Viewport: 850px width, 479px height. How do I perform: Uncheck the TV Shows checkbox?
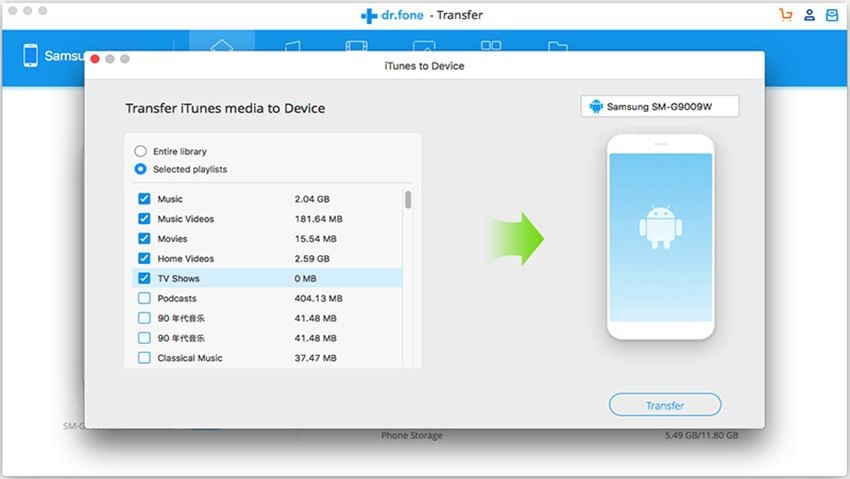coord(144,278)
